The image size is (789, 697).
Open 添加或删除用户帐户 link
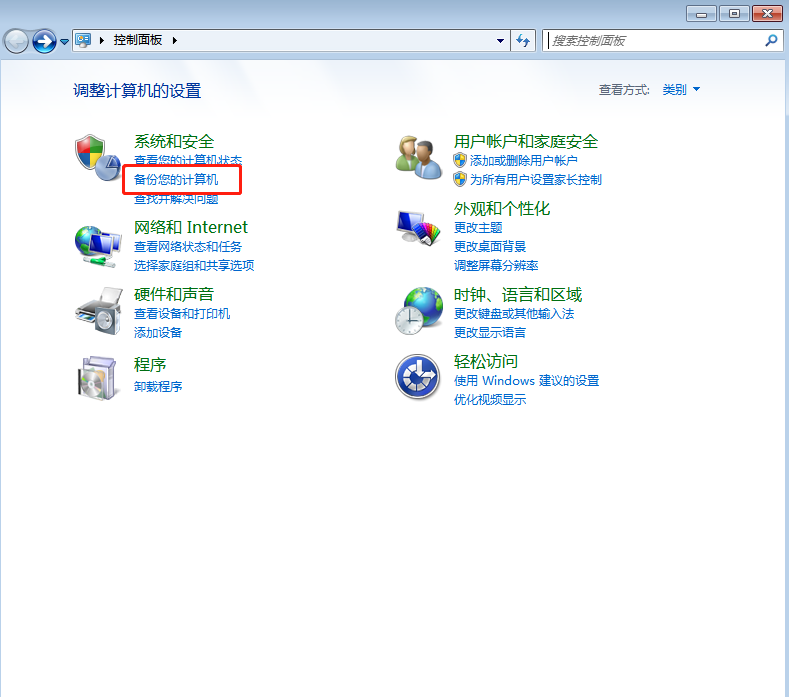[523, 160]
